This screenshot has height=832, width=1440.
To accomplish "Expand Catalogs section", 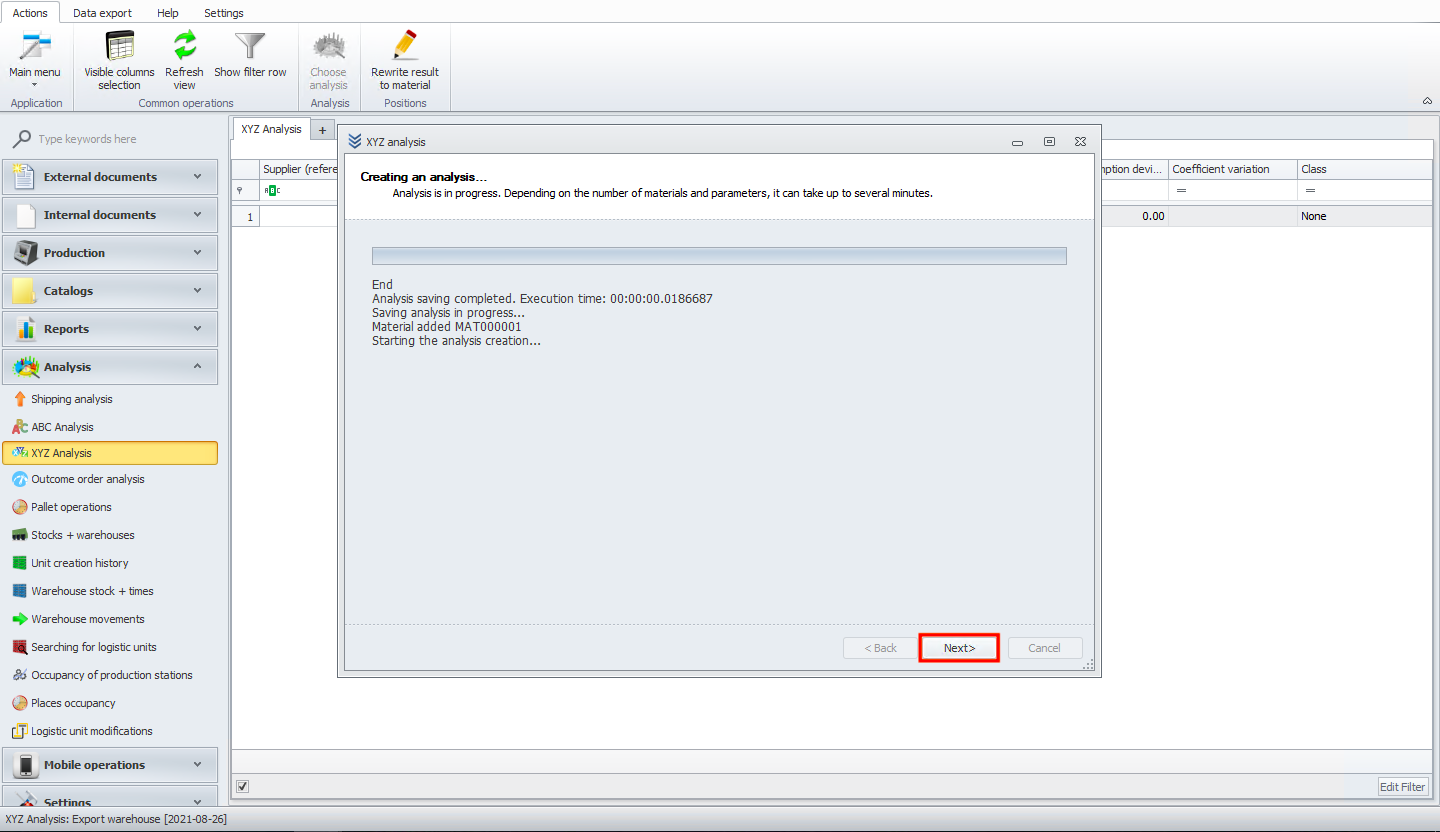I will 110,291.
